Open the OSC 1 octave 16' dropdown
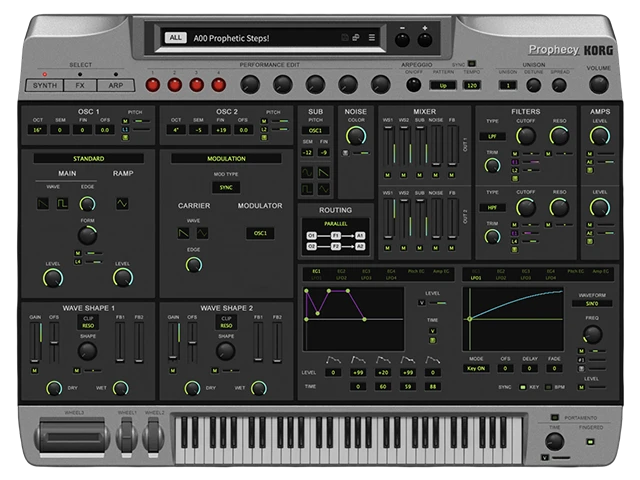The image size is (640, 480). pyautogui.click(x=37, y=130)
